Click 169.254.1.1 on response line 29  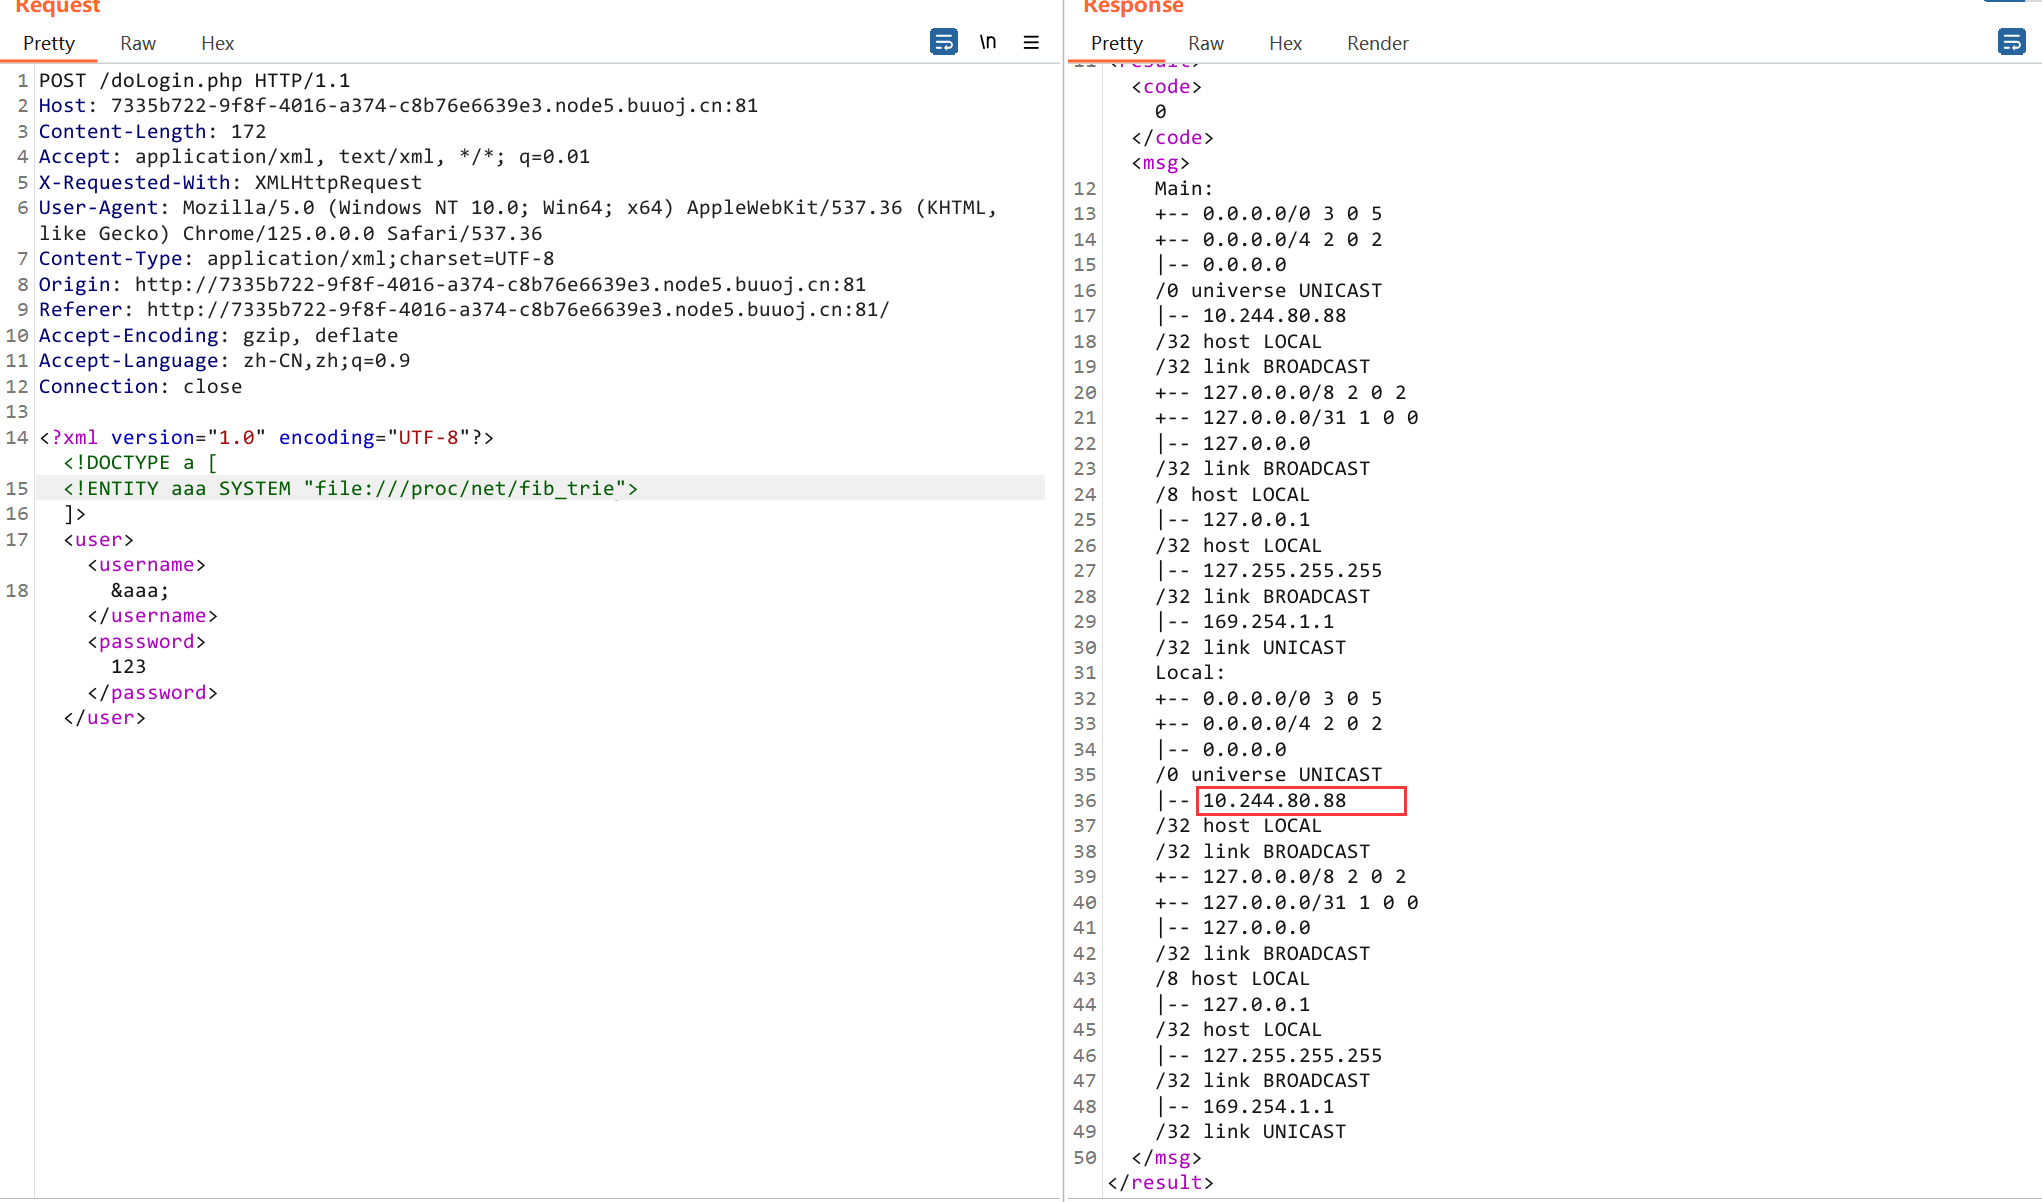[1268, 621]
